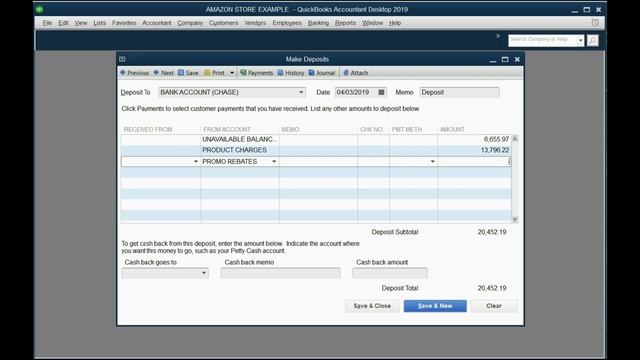Print the deposit

(214, 73)
